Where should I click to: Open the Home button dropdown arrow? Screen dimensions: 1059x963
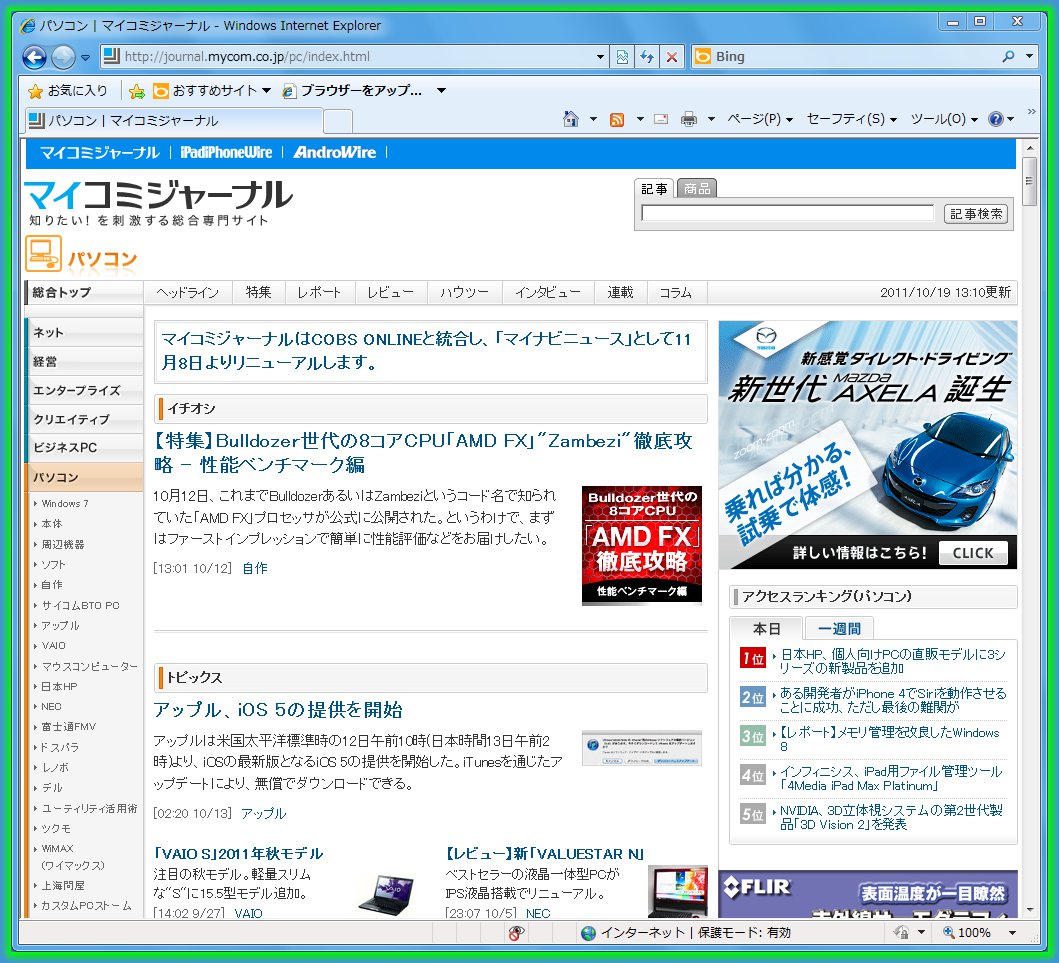(593, 120)
